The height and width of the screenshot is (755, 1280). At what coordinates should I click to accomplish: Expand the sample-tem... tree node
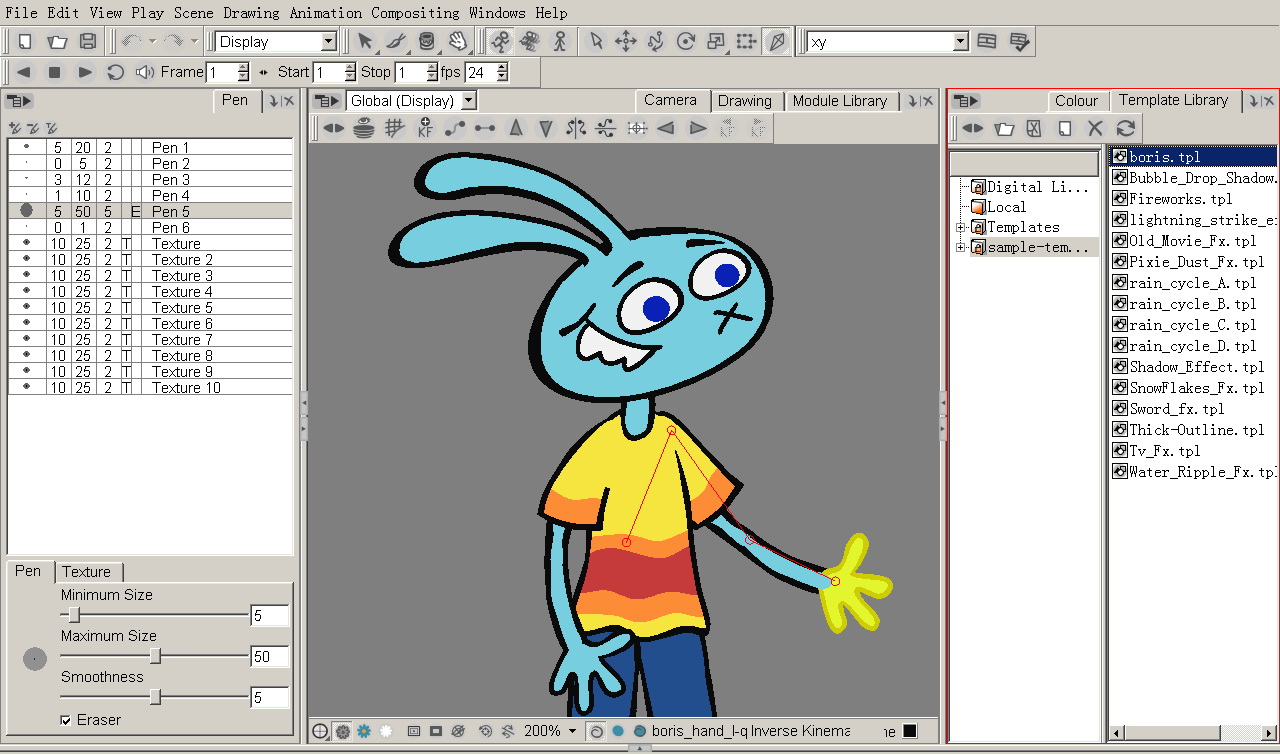click(x=961, y=247)
